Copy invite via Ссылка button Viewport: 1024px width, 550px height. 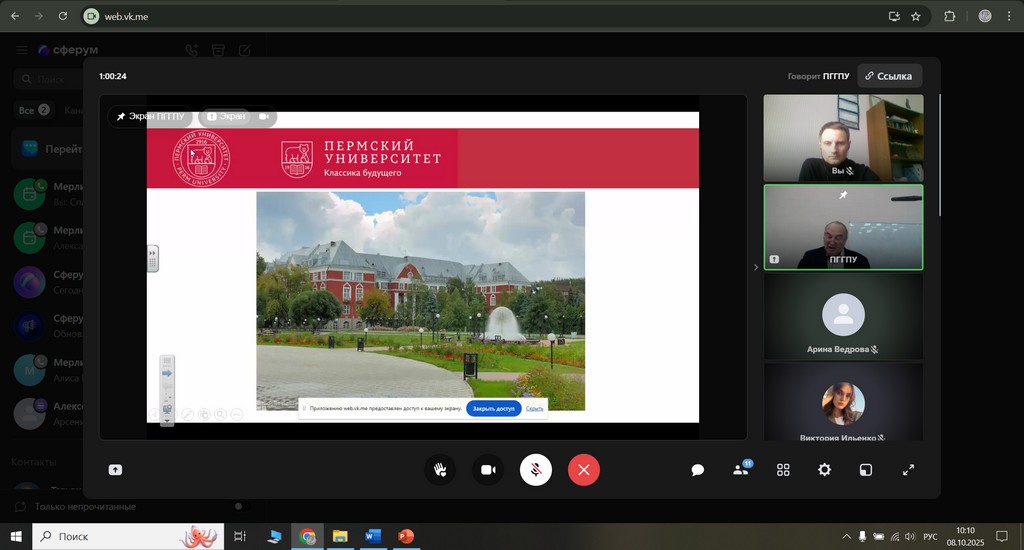point(889,76)
